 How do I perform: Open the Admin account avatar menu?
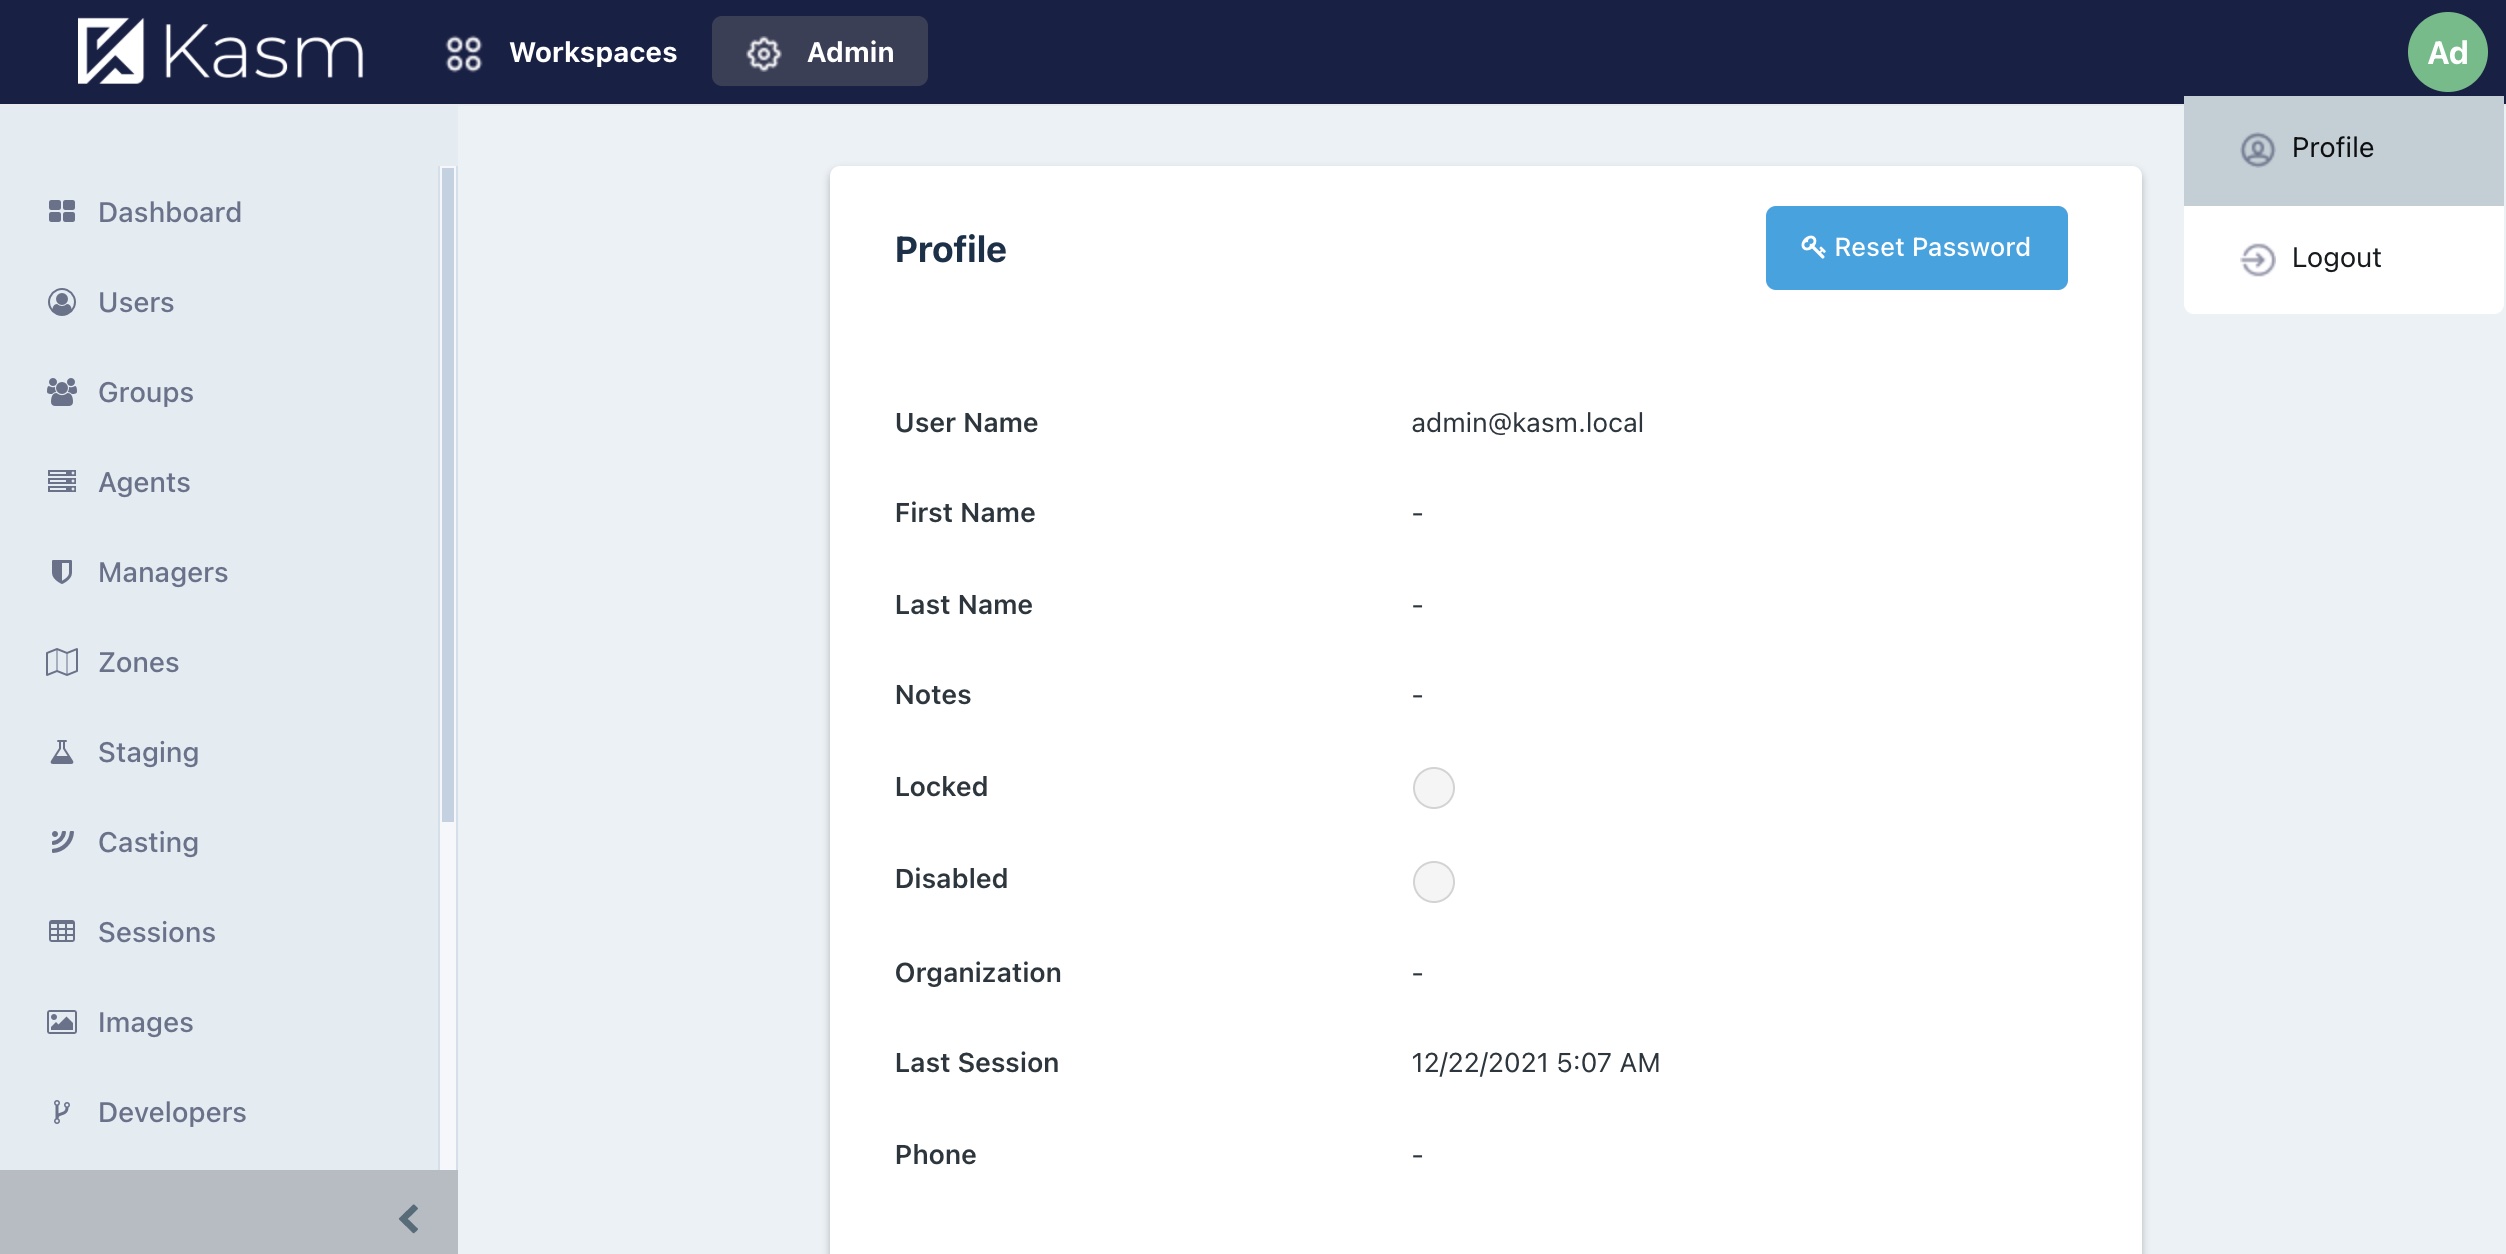point(2447,51)
